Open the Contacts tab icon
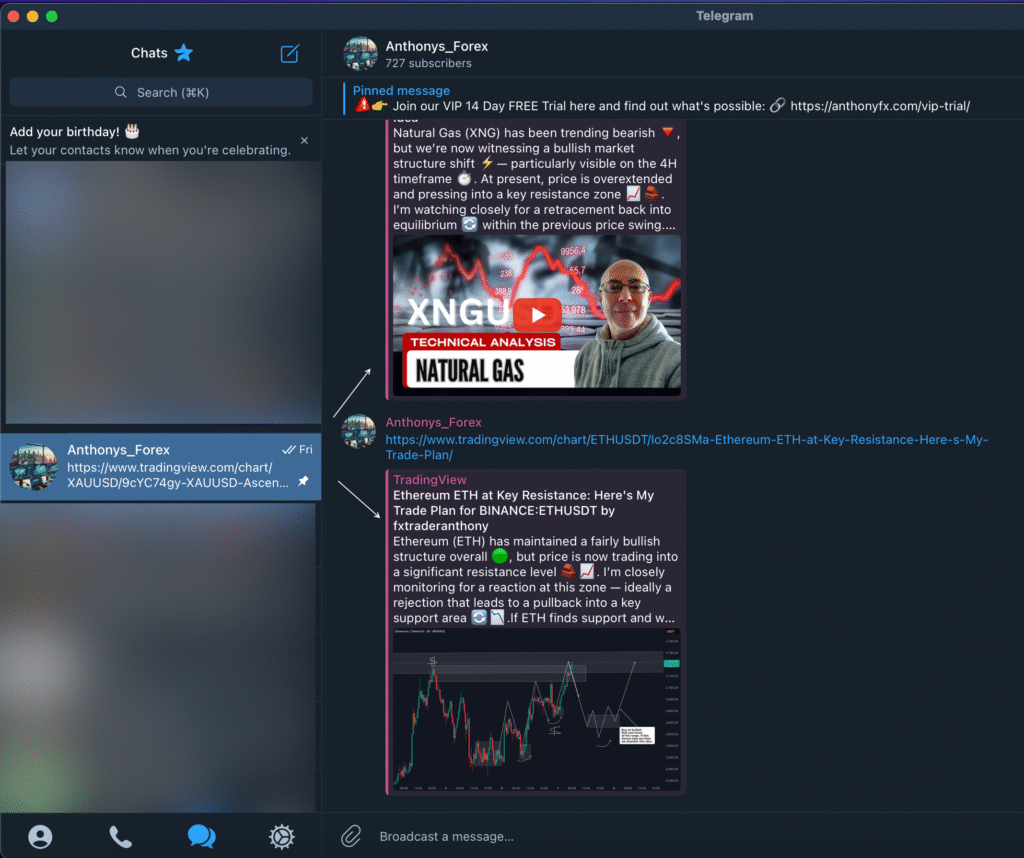 click(40, 836)
